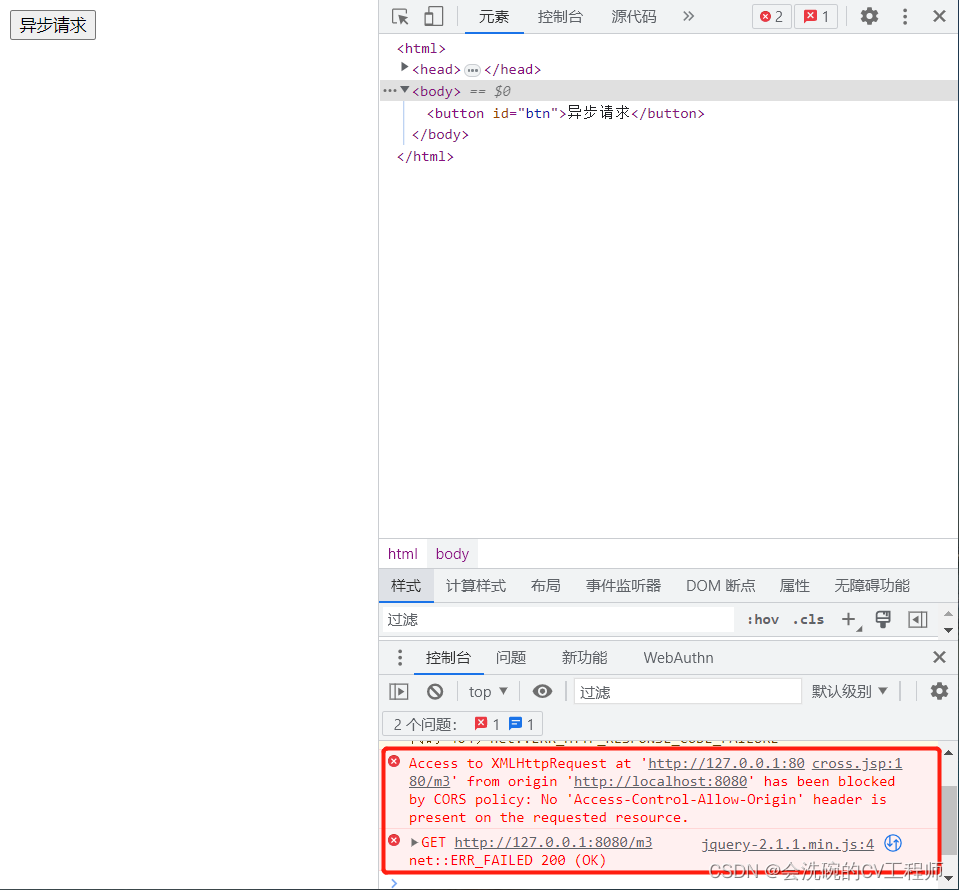This screenshot has width=959, height=890.
Task: Show the console sidebar icon
Action: (399, 692)
